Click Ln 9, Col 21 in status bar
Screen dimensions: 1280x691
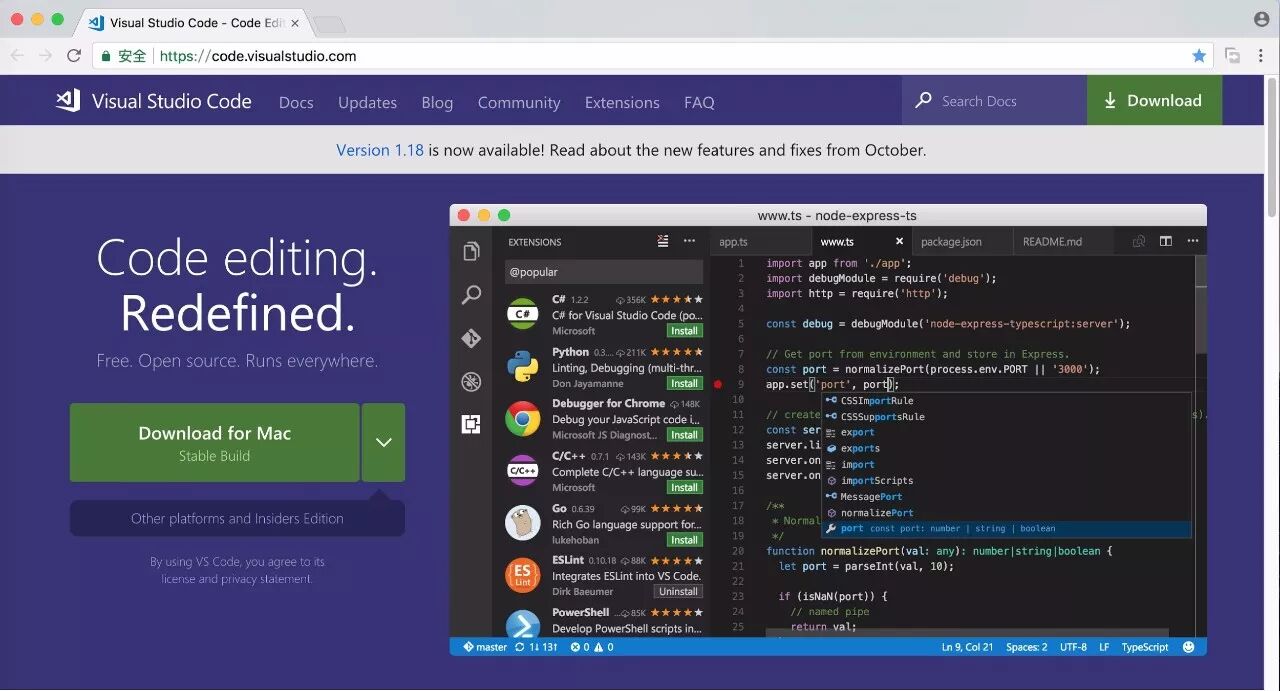(x=967, y=647)
